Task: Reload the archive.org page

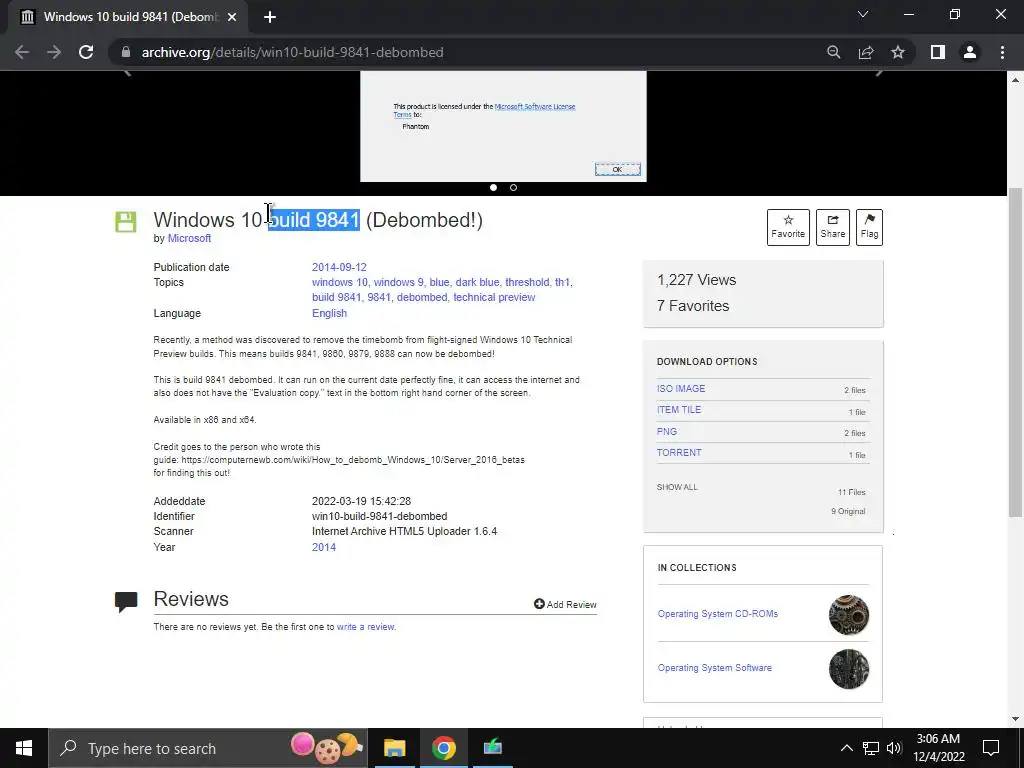Action: pos(86,52)
